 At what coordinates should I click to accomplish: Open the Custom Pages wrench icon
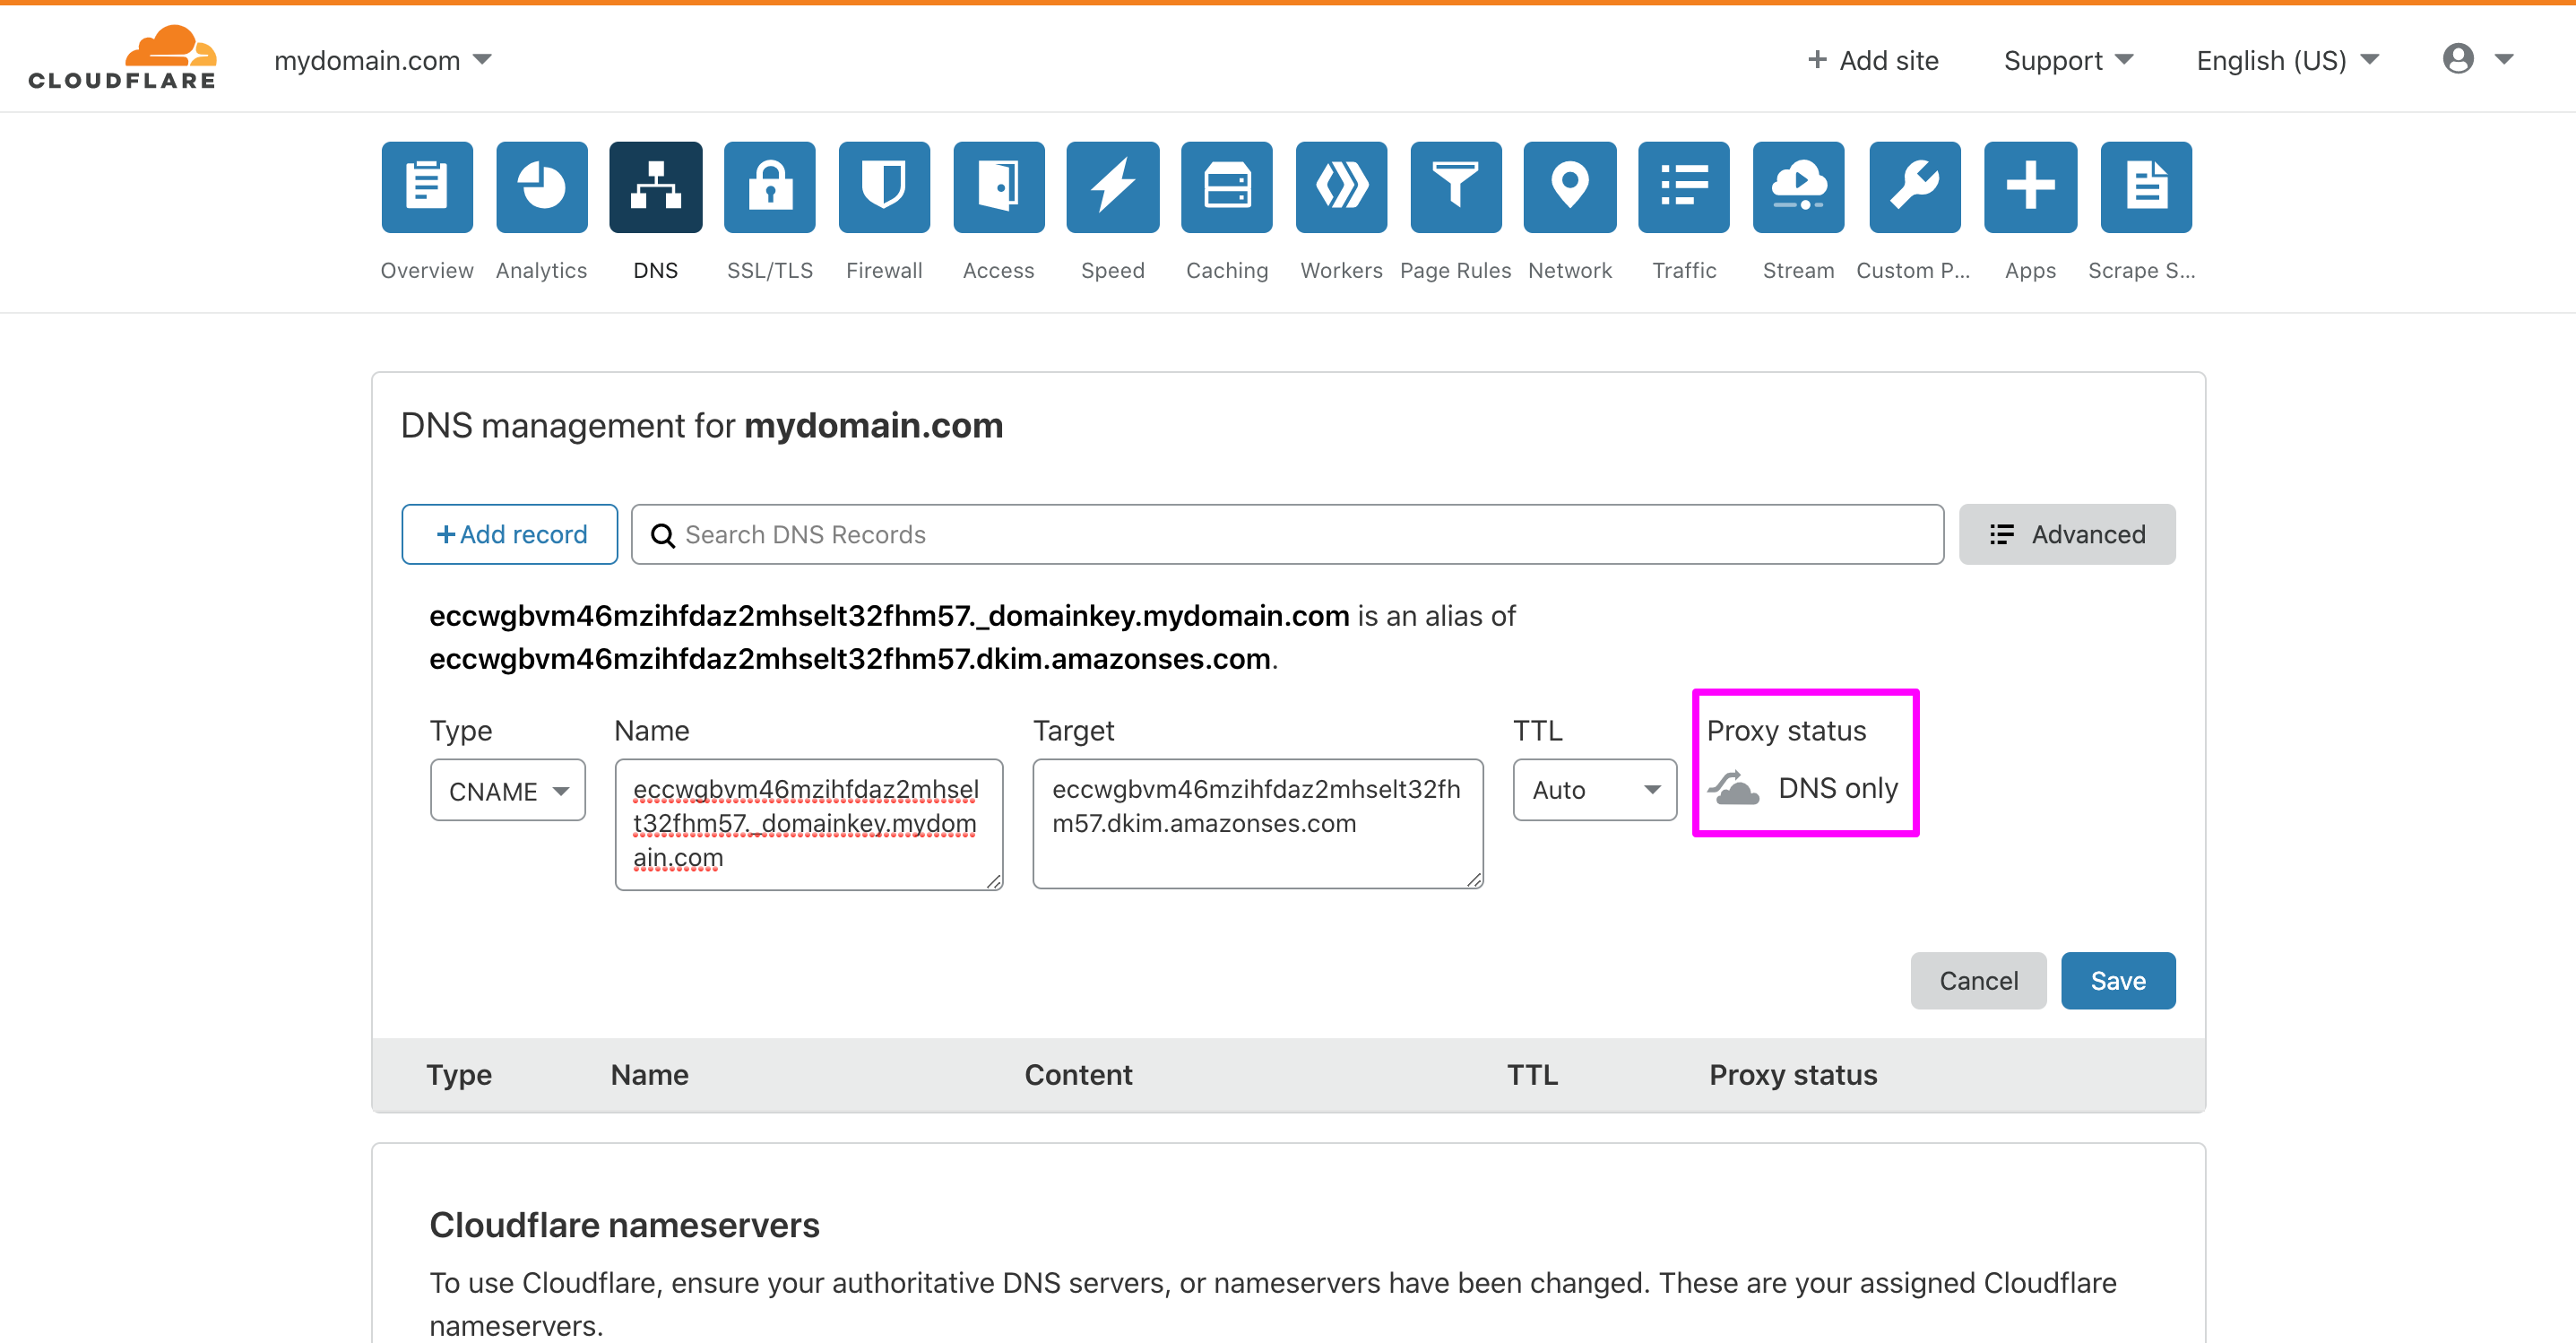pos(1915,187)
